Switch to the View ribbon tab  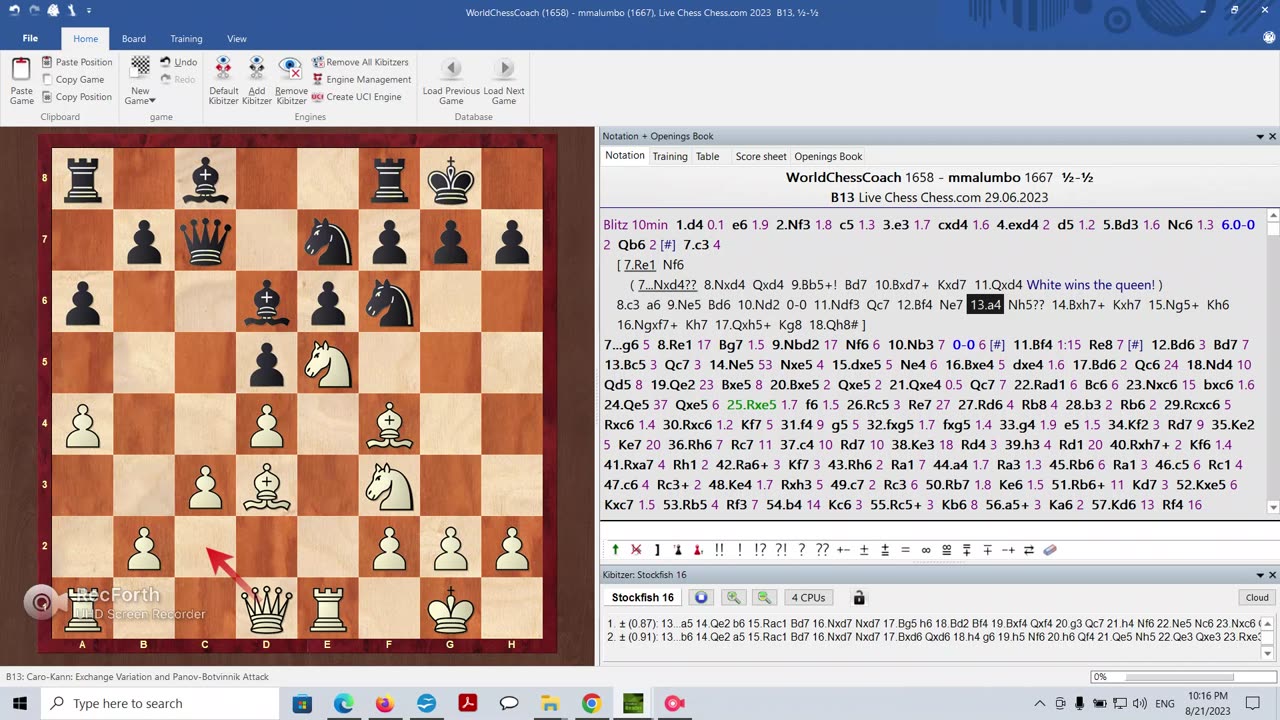(x=237, y=39)
